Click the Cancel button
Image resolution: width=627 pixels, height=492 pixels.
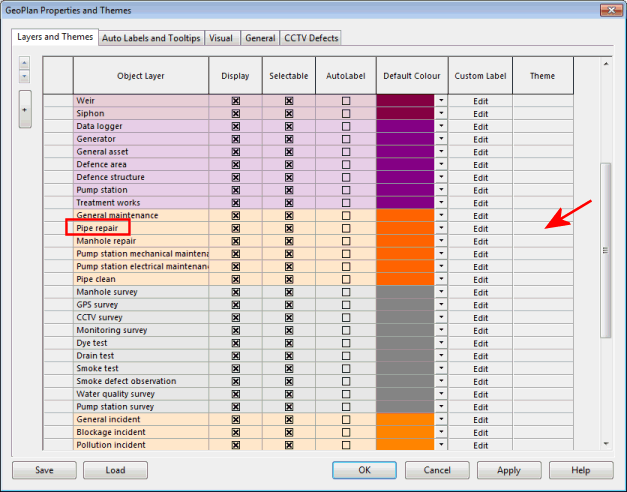point(437,470)
